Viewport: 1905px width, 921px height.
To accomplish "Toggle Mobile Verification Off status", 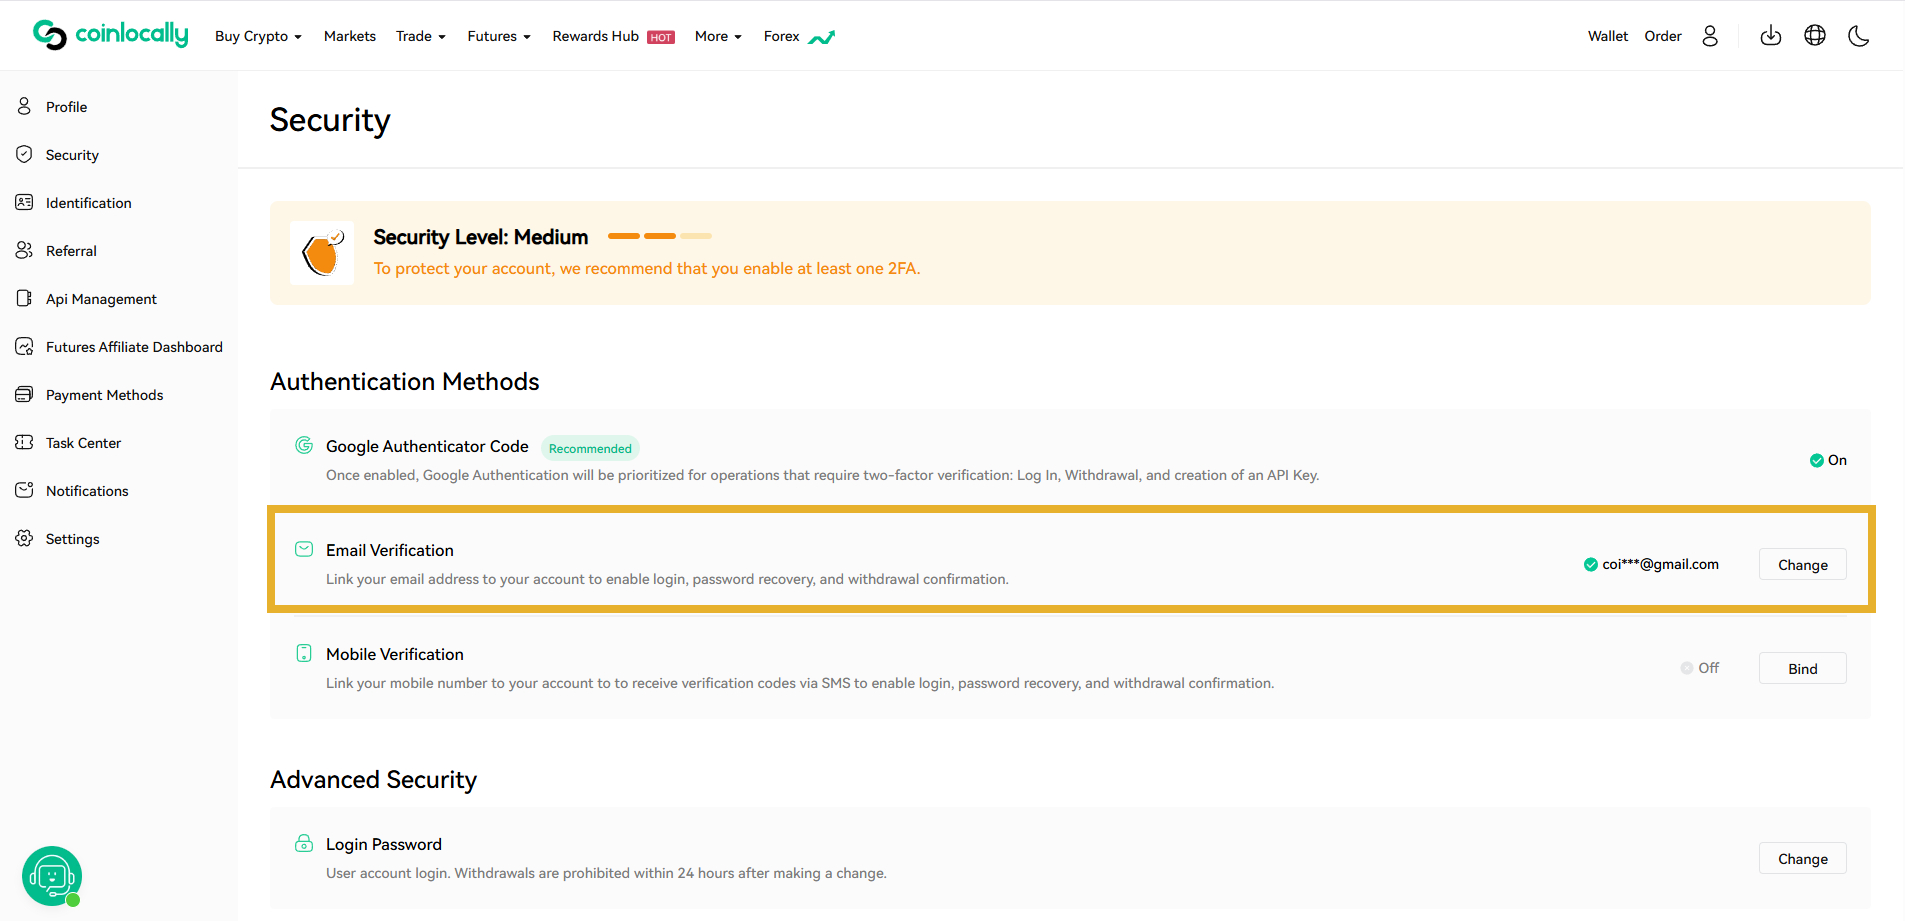I will (1700, 668).
